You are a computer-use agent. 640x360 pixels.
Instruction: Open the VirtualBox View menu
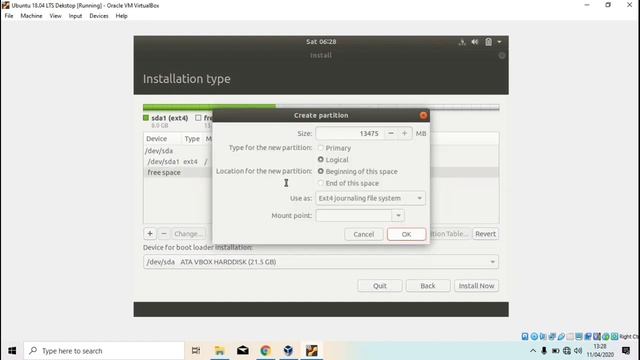(56, 16)
